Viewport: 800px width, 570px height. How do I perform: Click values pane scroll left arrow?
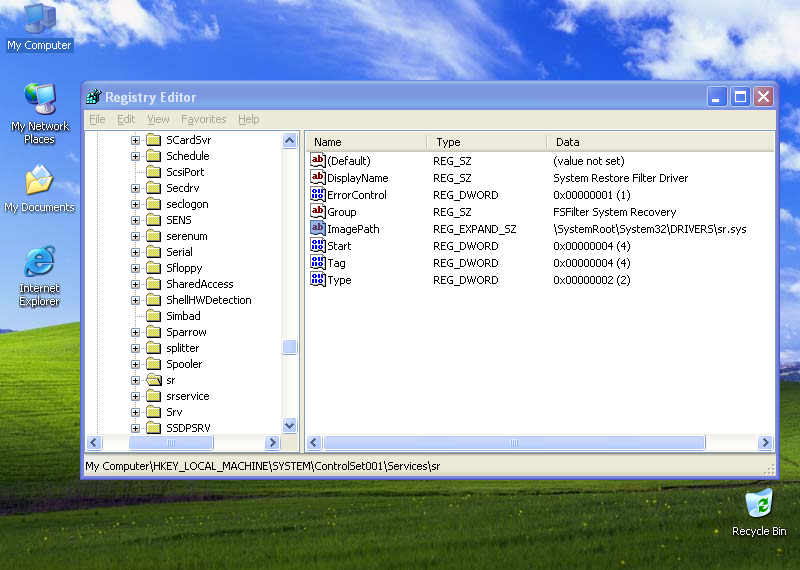[x=314, y=442]
